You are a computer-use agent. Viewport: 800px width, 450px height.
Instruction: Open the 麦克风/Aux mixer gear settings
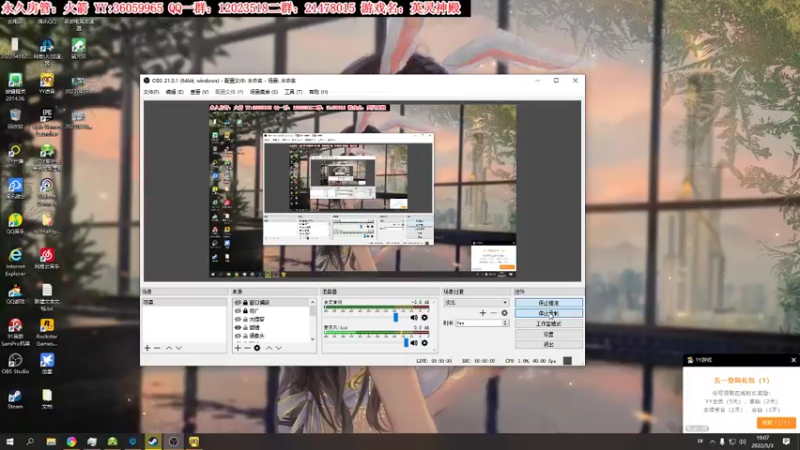(x=424, y=343)
